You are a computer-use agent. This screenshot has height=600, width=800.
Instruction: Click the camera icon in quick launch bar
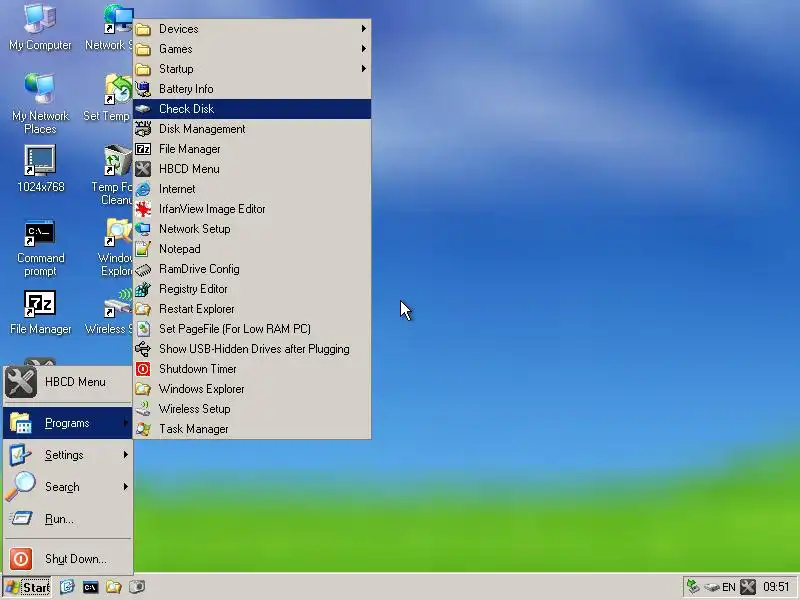coord(137,587)
